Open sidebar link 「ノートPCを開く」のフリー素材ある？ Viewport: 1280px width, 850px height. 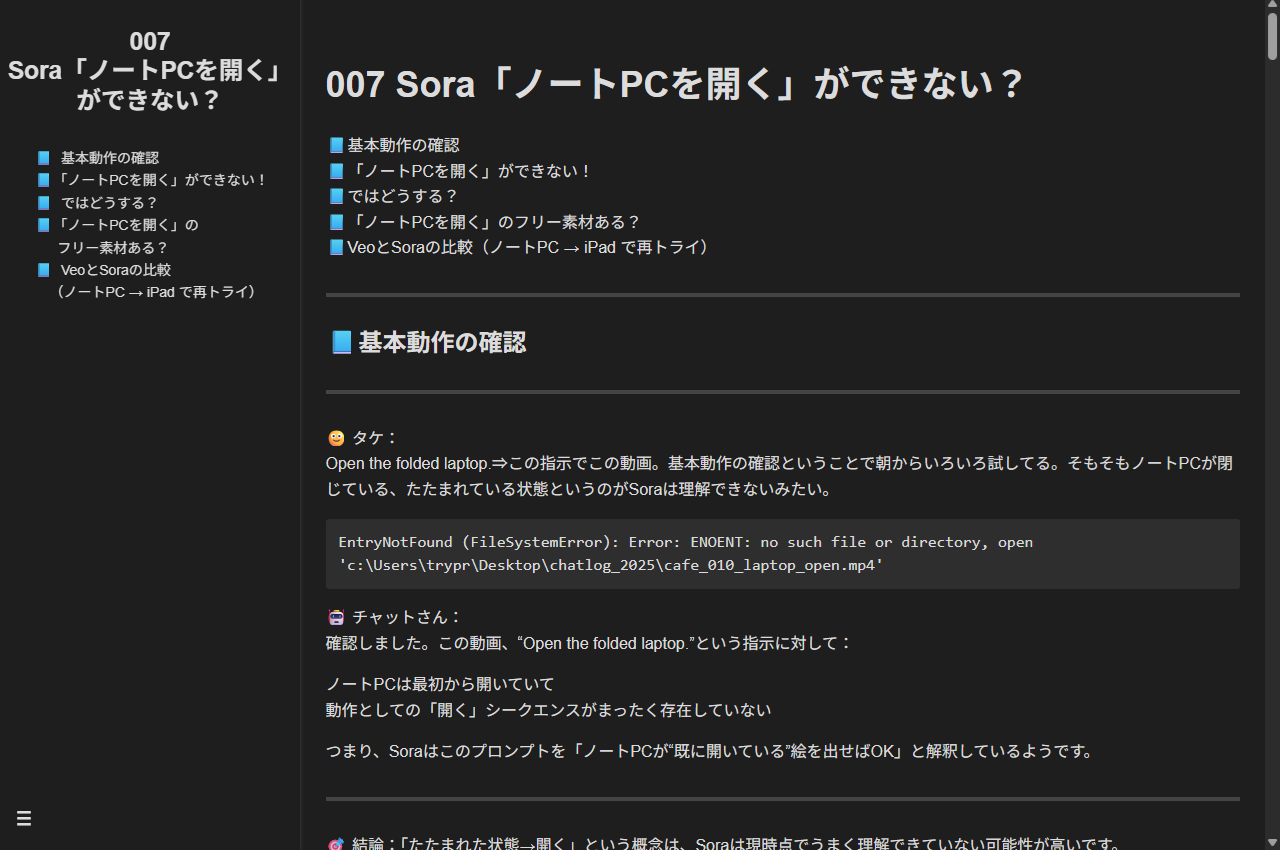128,235
